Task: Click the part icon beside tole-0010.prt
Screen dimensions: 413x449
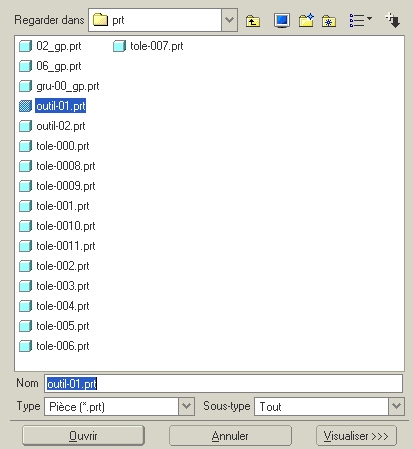Action: click(x=25, y=226)
